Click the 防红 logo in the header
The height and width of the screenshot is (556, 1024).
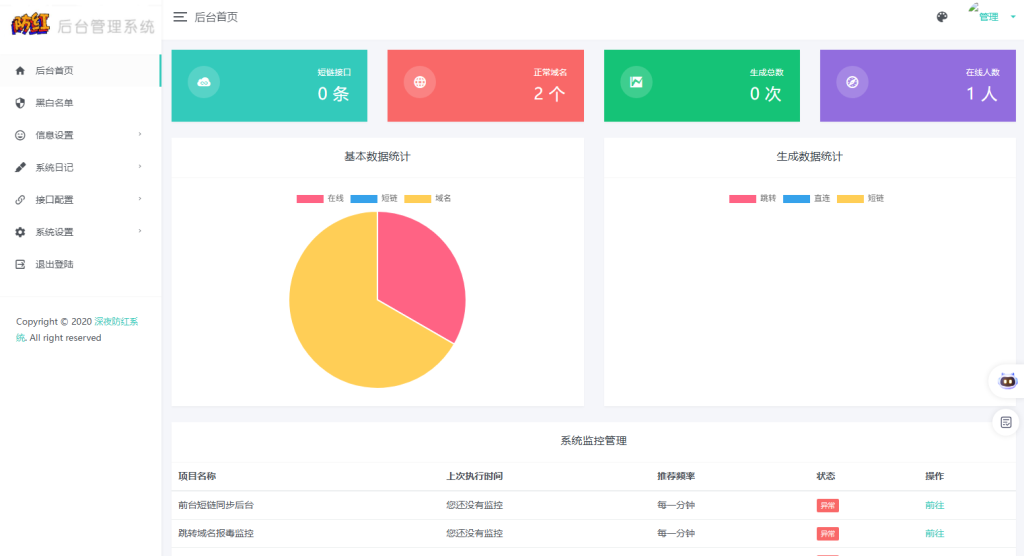[30, 26]
